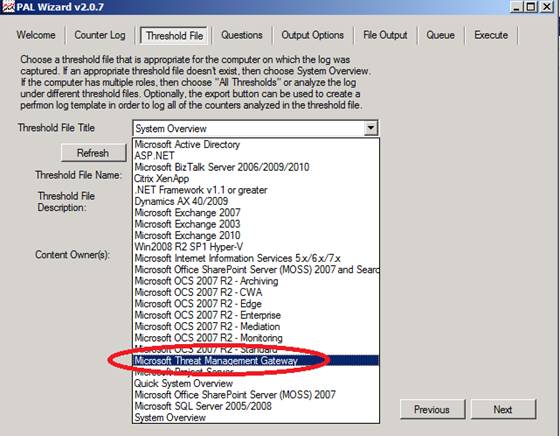Go to the Execute tab
Viewport: 560px width, 436px height.
(x=491, y=35)
